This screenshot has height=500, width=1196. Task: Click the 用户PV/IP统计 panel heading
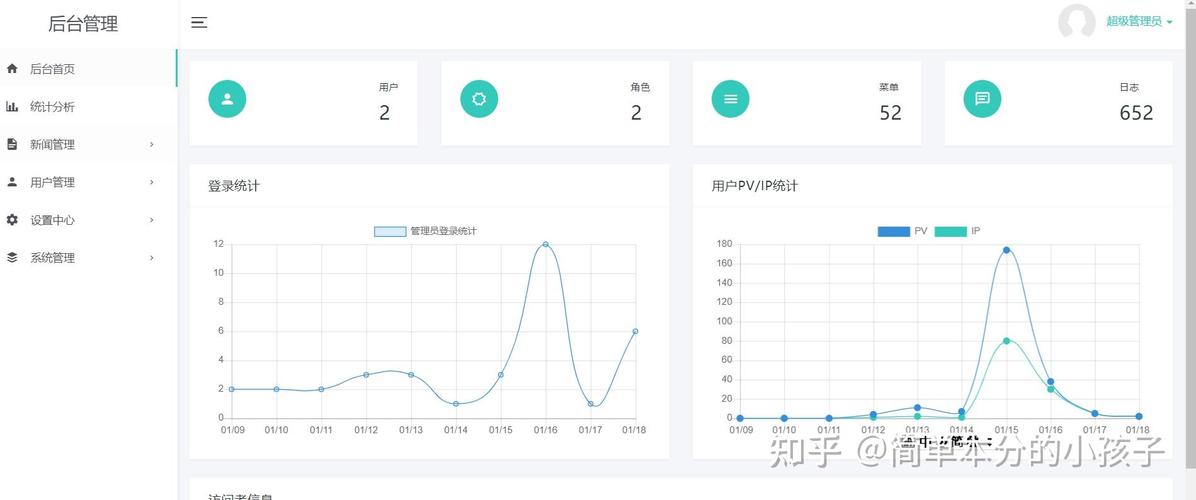[754, 185]
